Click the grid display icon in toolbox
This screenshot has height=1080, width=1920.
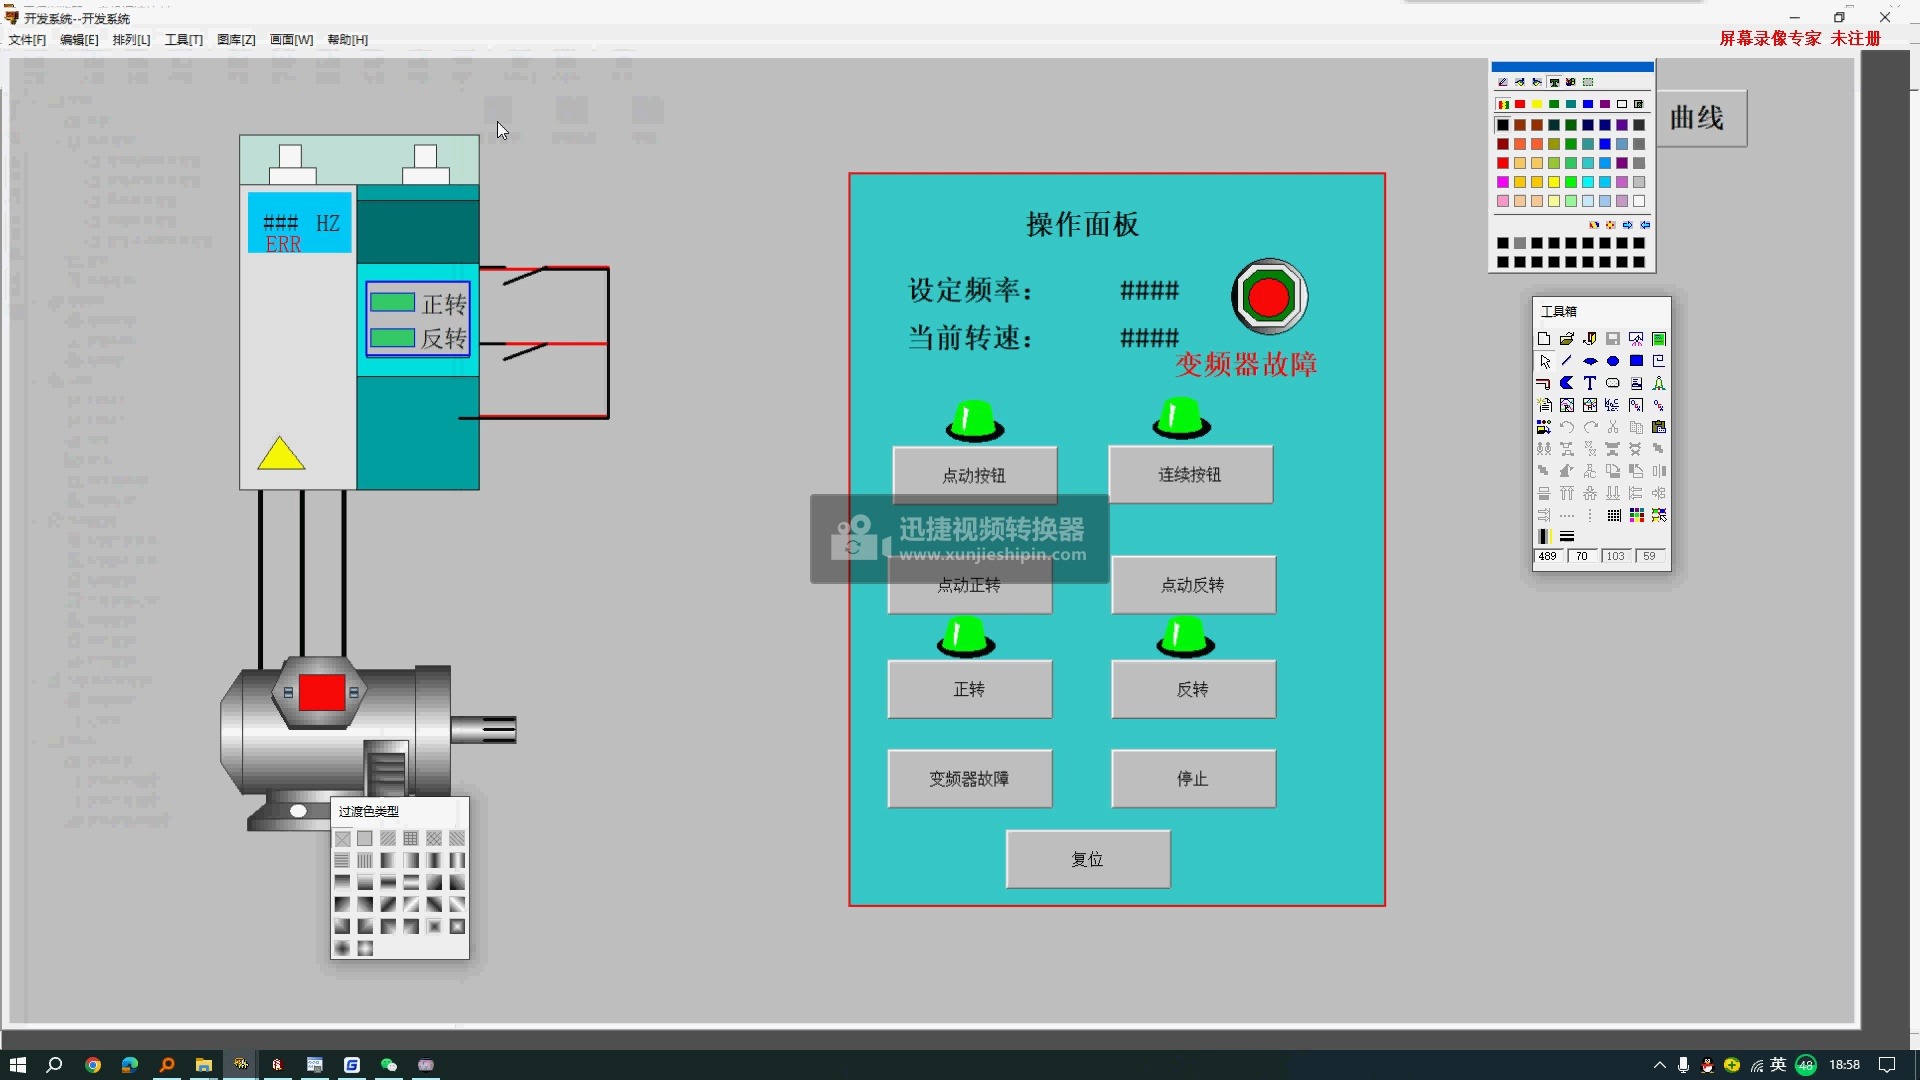coord(1614,515)
